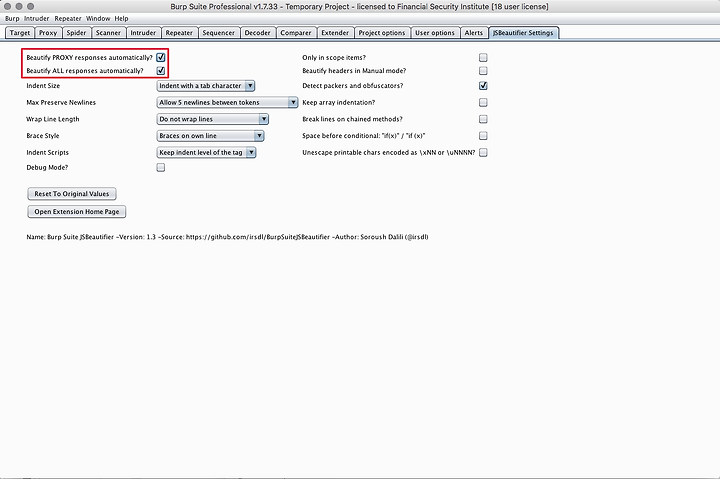
Task: Turn on Debug Mode checkbox
Action: coord(161,168)
